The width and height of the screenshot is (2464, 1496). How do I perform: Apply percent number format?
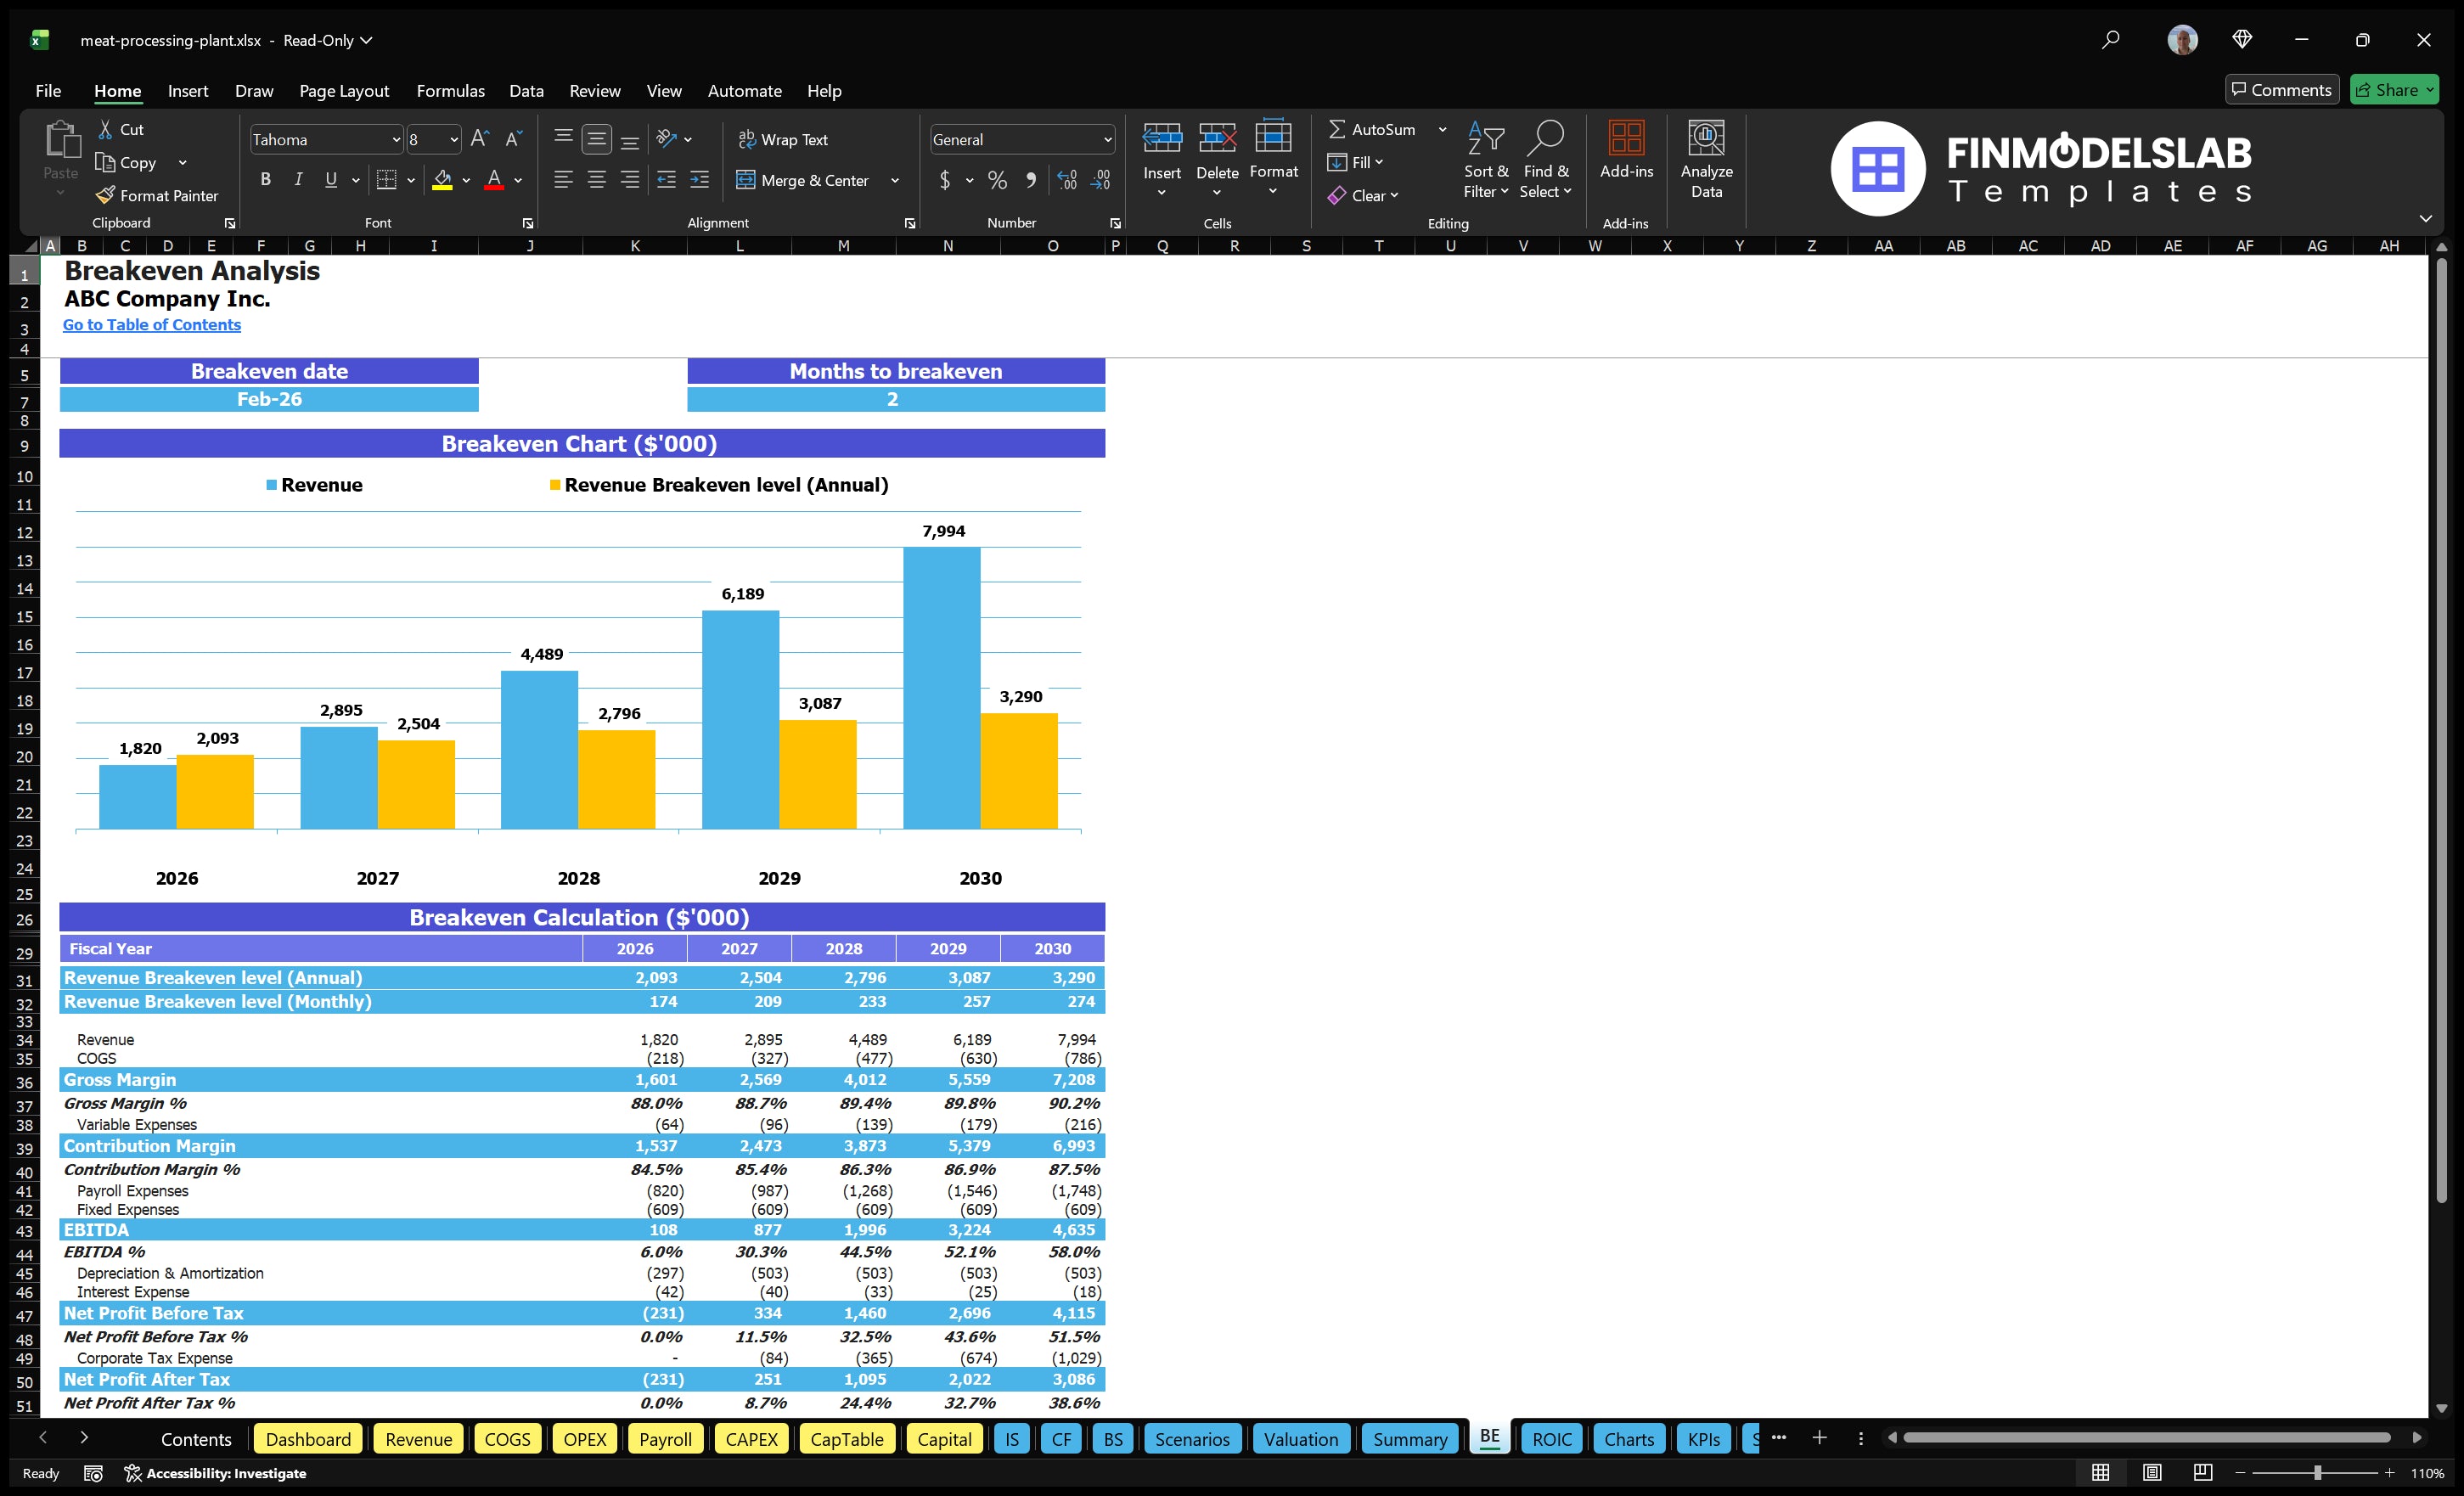point(996,180)
